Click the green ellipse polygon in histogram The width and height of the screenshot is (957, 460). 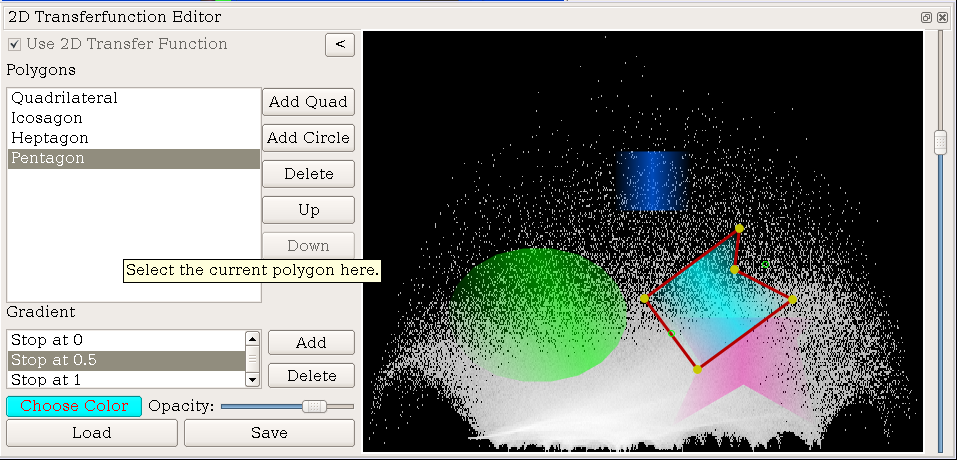pyautogui.click(x=541, y=314)
